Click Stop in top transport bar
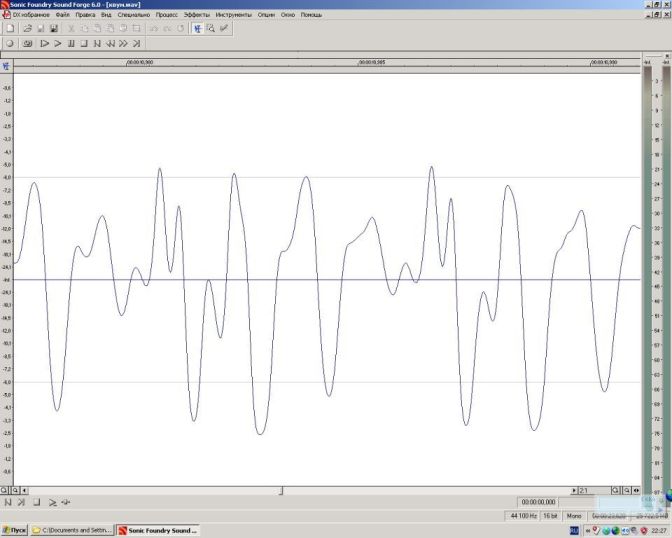672x538 pixels. point(84,43)
